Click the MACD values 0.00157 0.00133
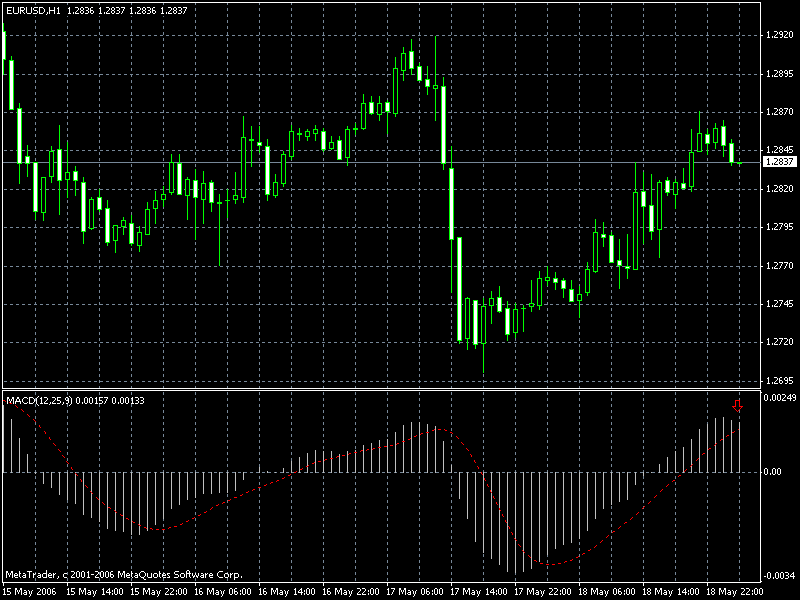800x600 pixels. 110,401
